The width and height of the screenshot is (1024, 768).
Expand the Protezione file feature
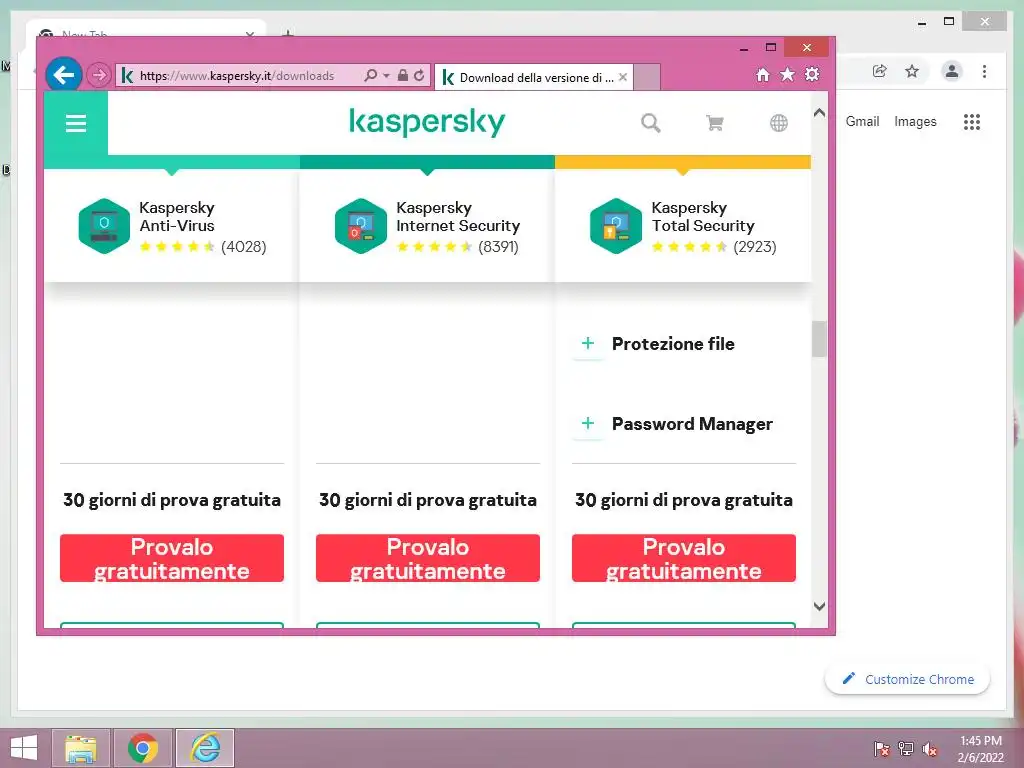588,344
